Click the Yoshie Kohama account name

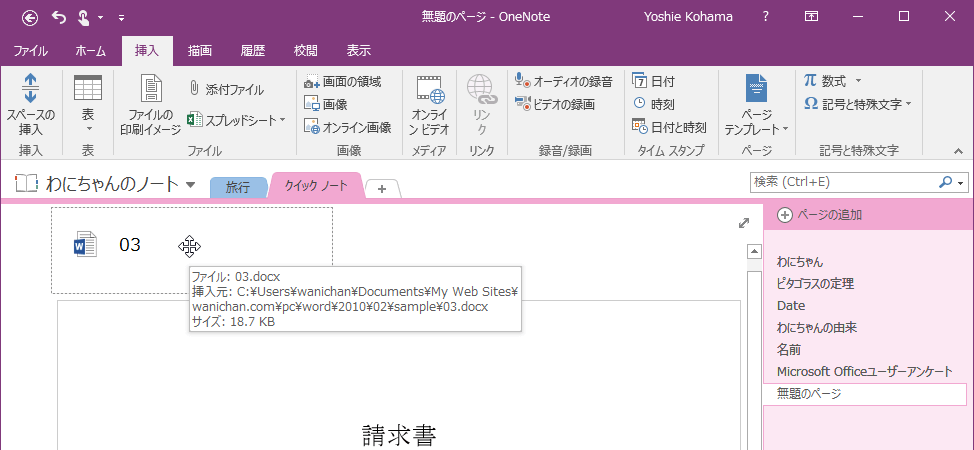(x=690, y=17)
